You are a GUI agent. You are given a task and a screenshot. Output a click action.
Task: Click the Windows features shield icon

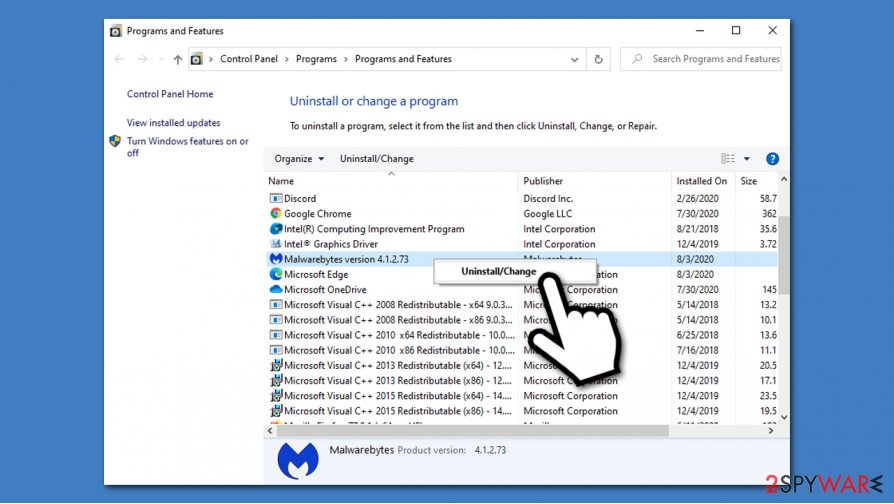click(x=115, y=141)
